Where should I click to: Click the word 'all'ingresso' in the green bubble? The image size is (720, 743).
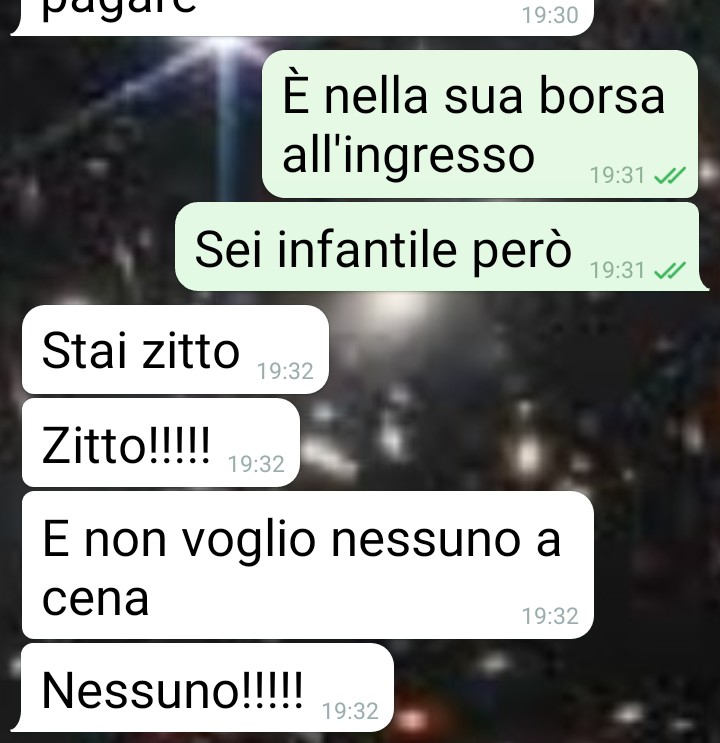pos(409,159)
